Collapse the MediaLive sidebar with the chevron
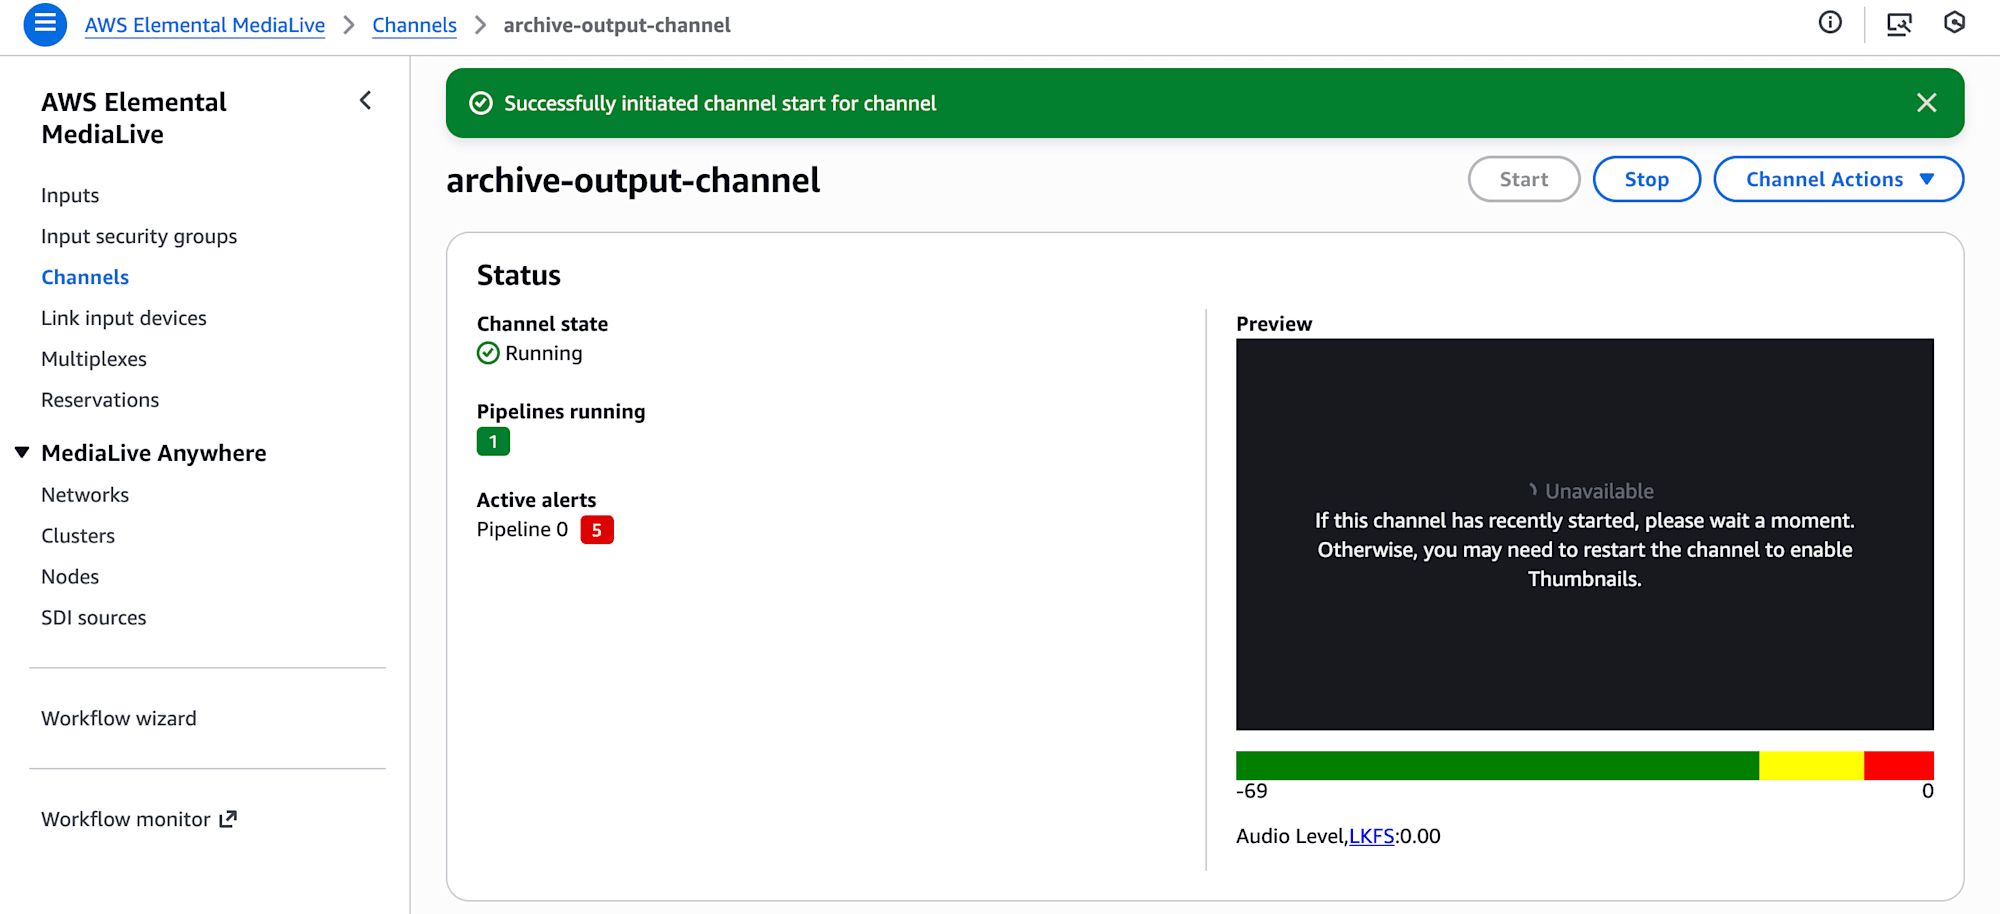Viewport: 2000px width, 914px height. [366, 101]
